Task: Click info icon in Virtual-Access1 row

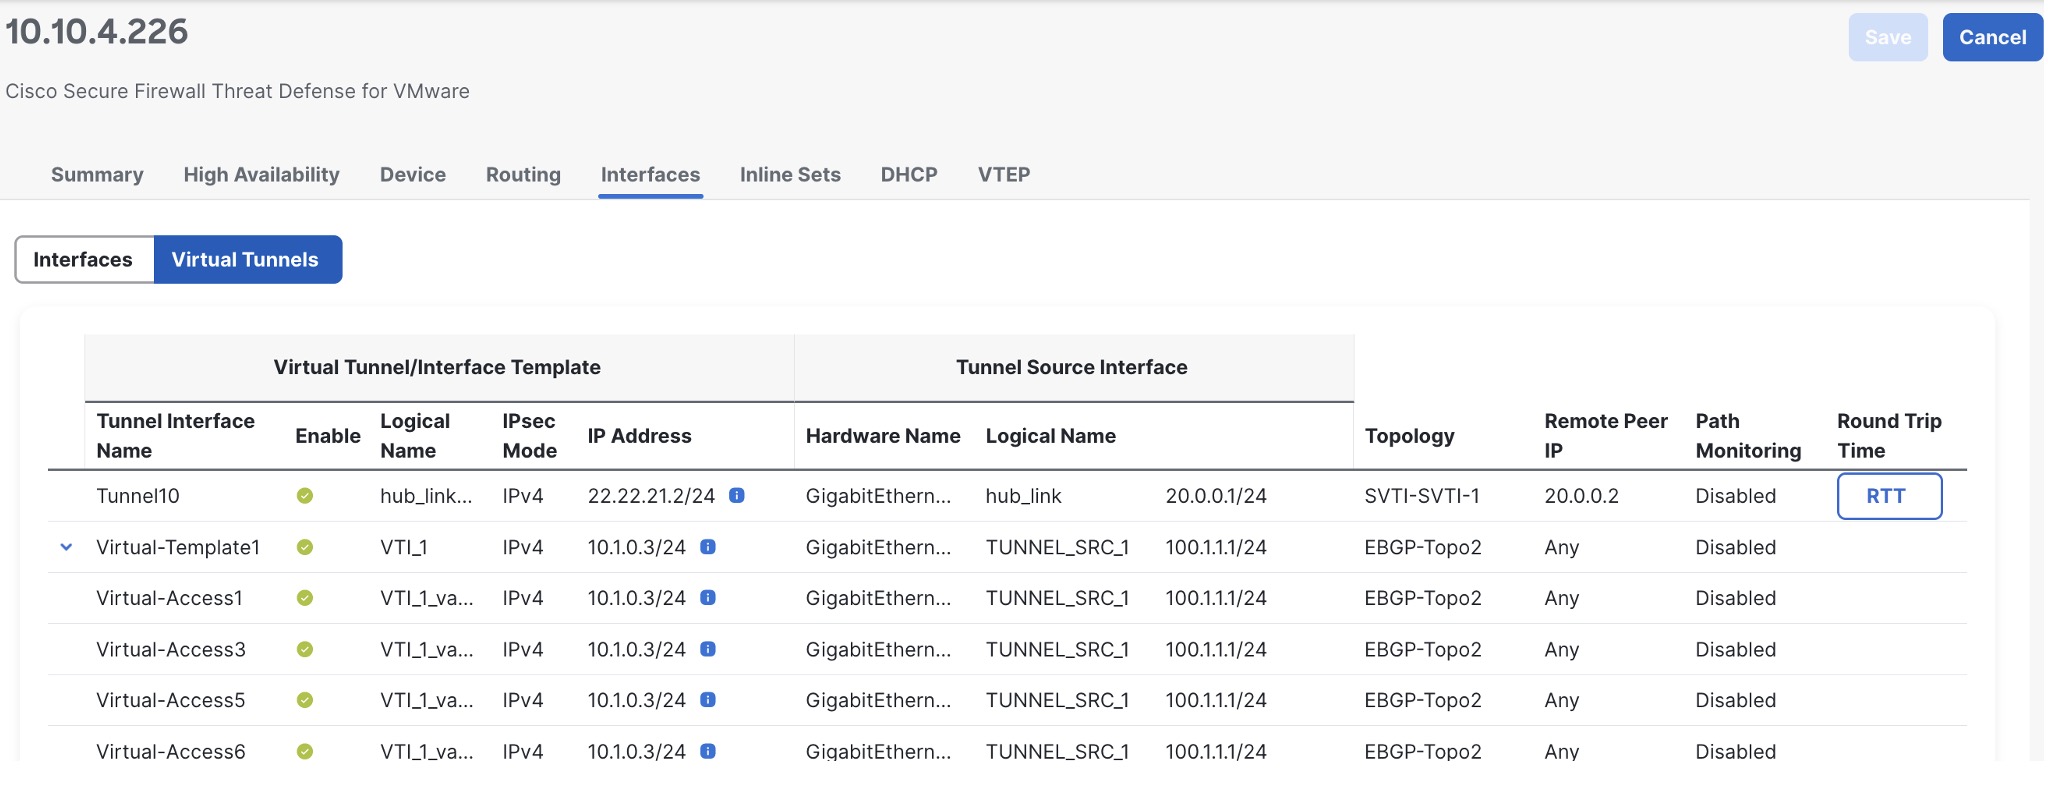Action: (x=708, y=598)
